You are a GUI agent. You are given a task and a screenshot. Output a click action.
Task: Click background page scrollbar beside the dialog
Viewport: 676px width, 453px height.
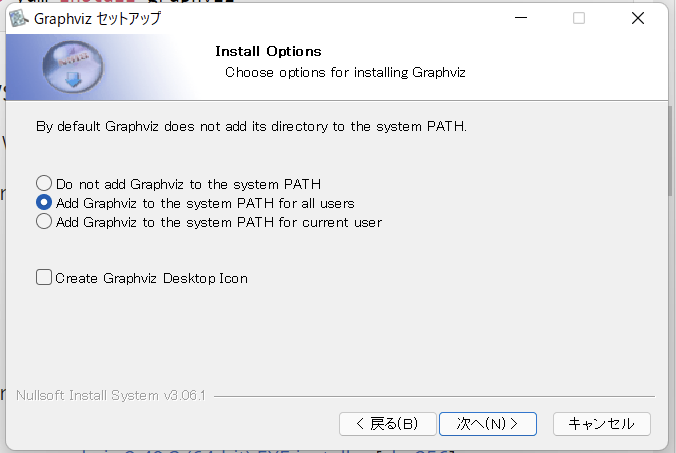672,151
